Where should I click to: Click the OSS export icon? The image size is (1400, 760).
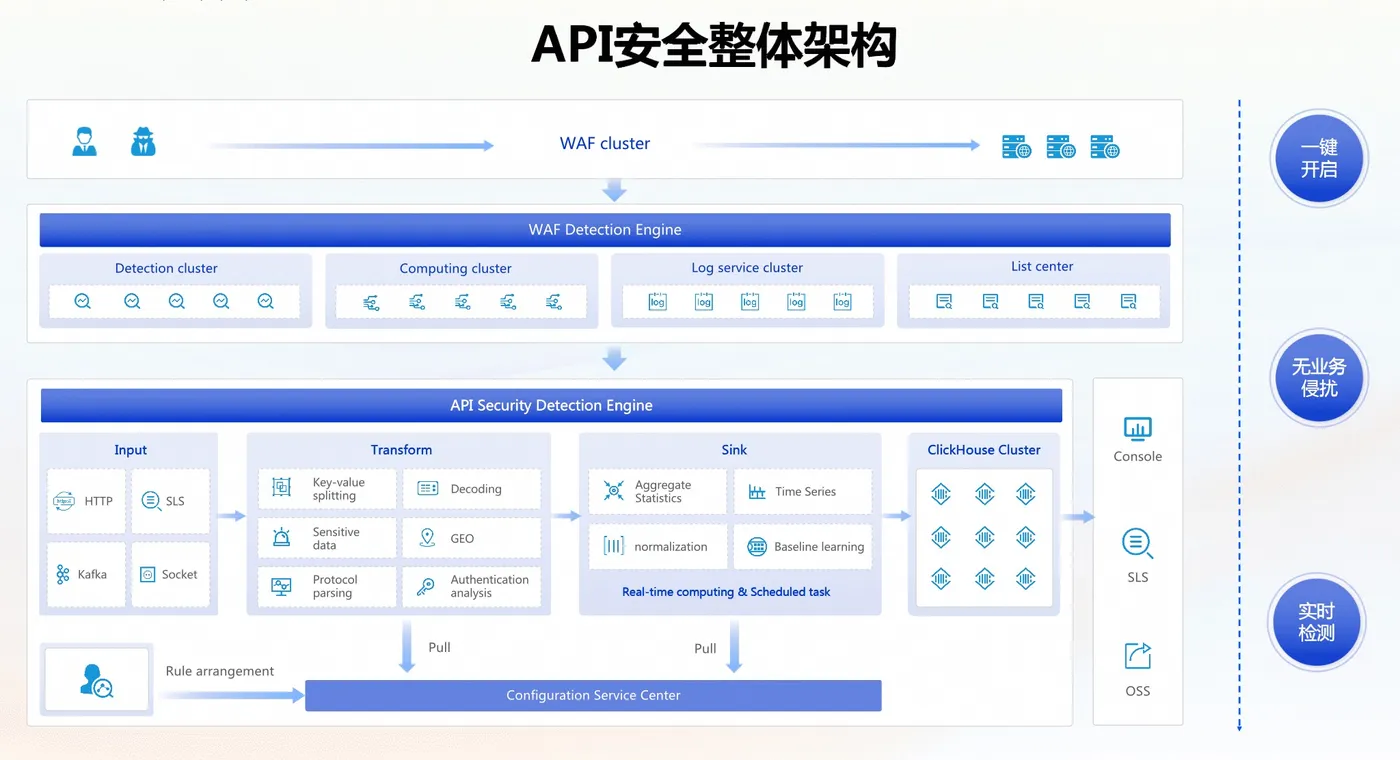1138,656
